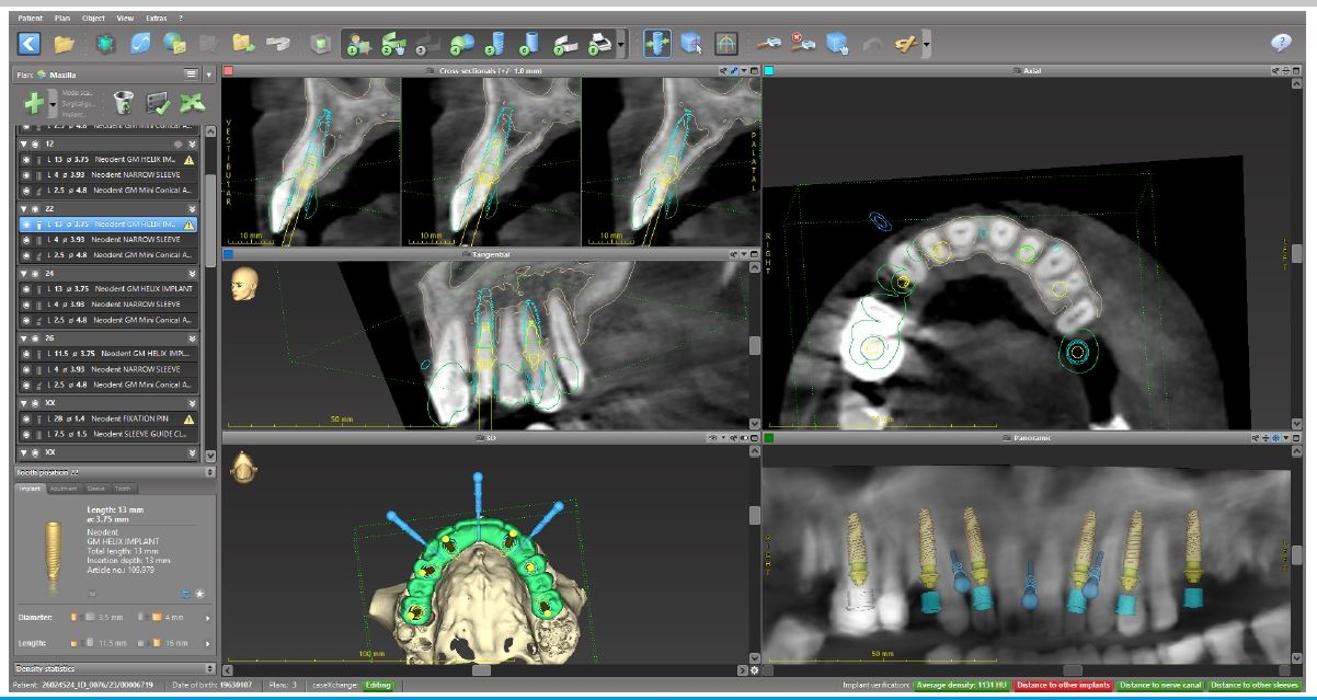Open the Plan Maxilla dropdown arrow
The image size is (1317, 700).
pyautogui.click(x=208, y=74)
